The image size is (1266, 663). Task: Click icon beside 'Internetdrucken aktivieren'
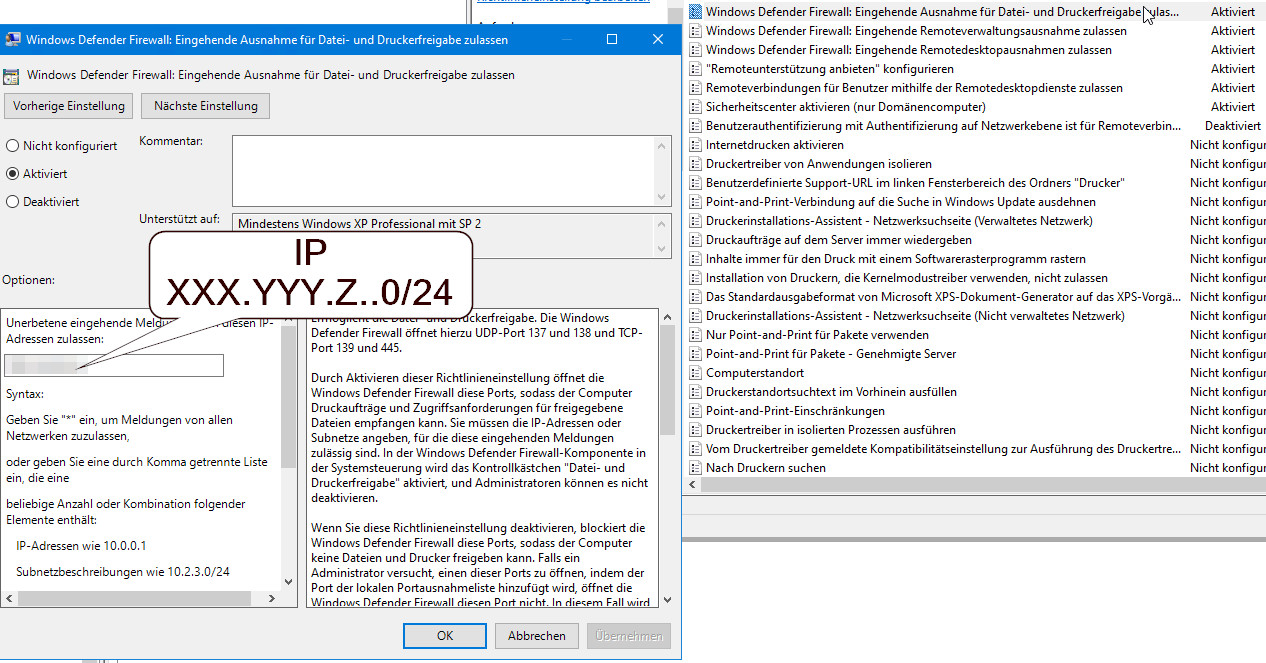[696, 145]
